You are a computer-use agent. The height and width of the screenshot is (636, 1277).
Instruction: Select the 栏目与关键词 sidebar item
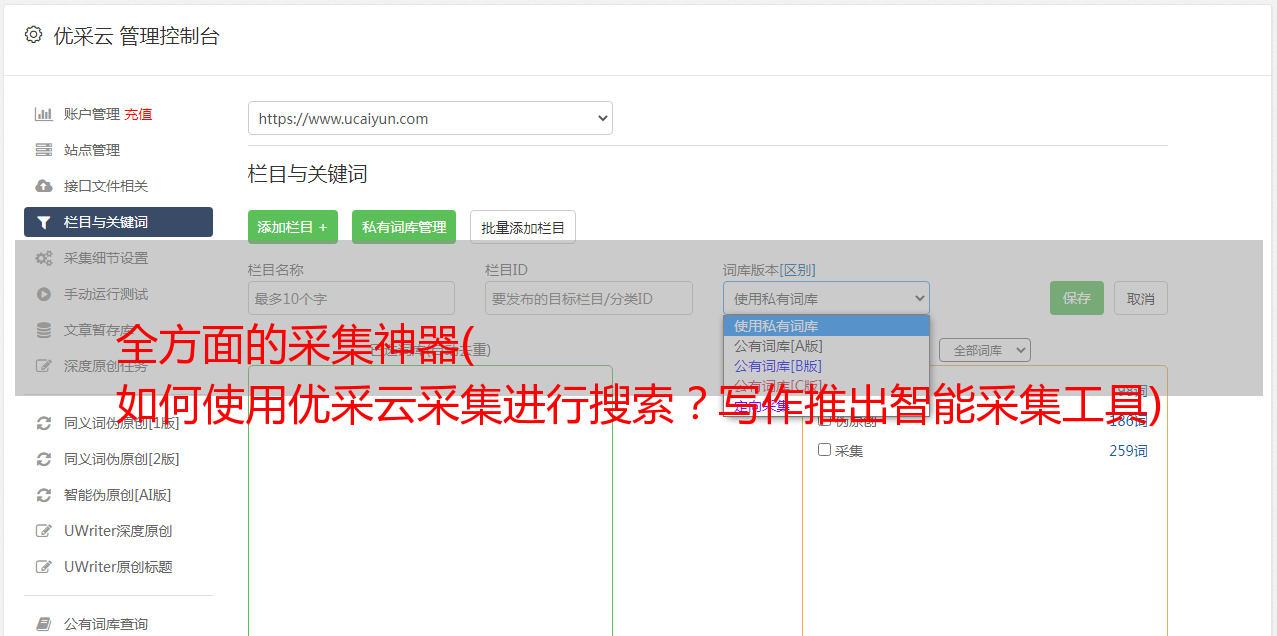coord(118,222)
